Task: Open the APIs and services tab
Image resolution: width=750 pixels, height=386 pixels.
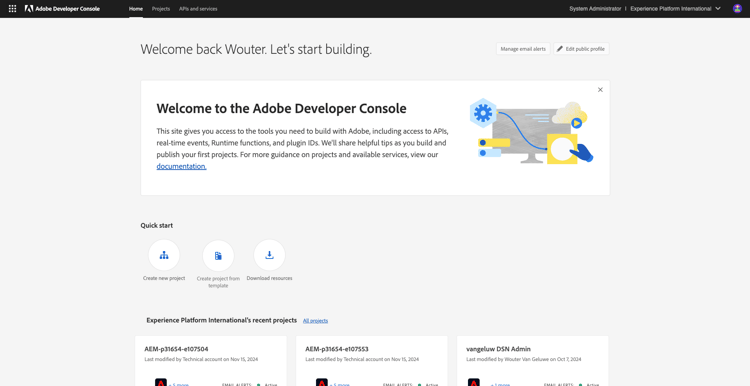Action: [198, 9]
